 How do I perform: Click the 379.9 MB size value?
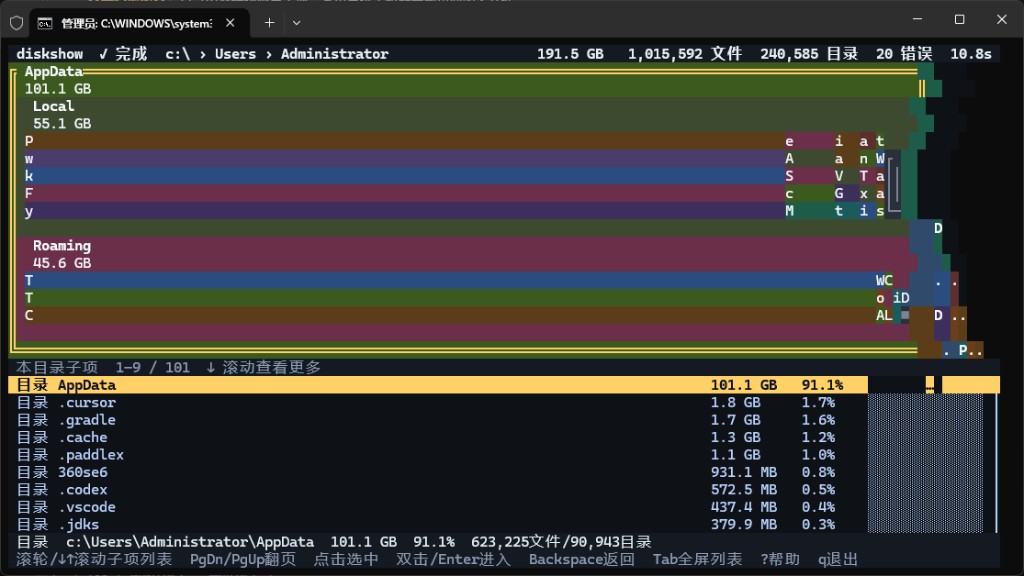tap(744, 524)
